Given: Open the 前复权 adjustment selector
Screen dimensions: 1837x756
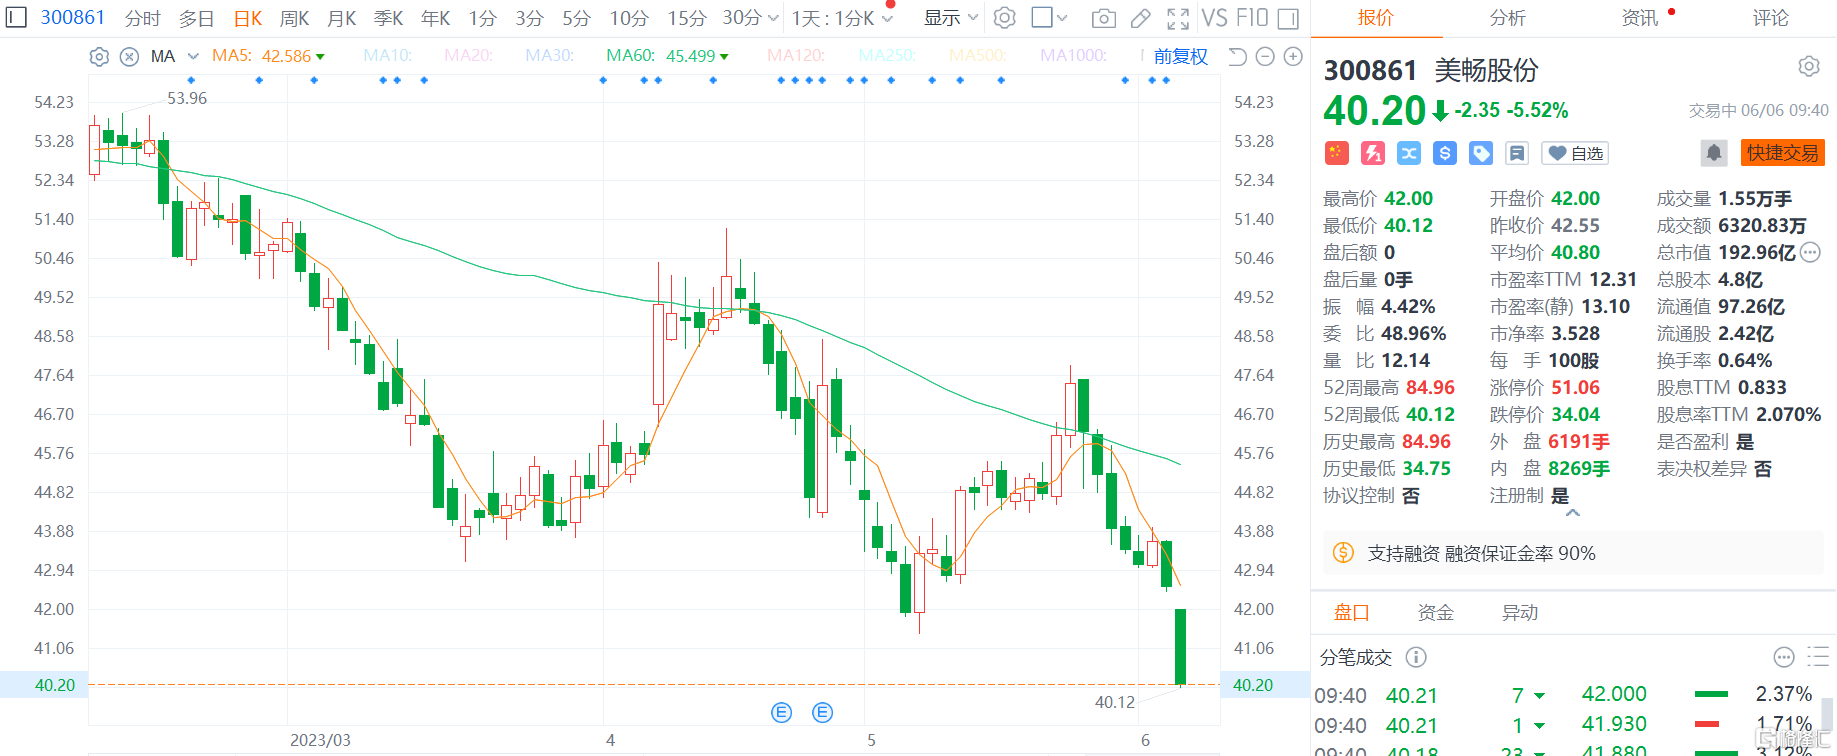Looking at the screenshot, I should tap(1181, 57).
